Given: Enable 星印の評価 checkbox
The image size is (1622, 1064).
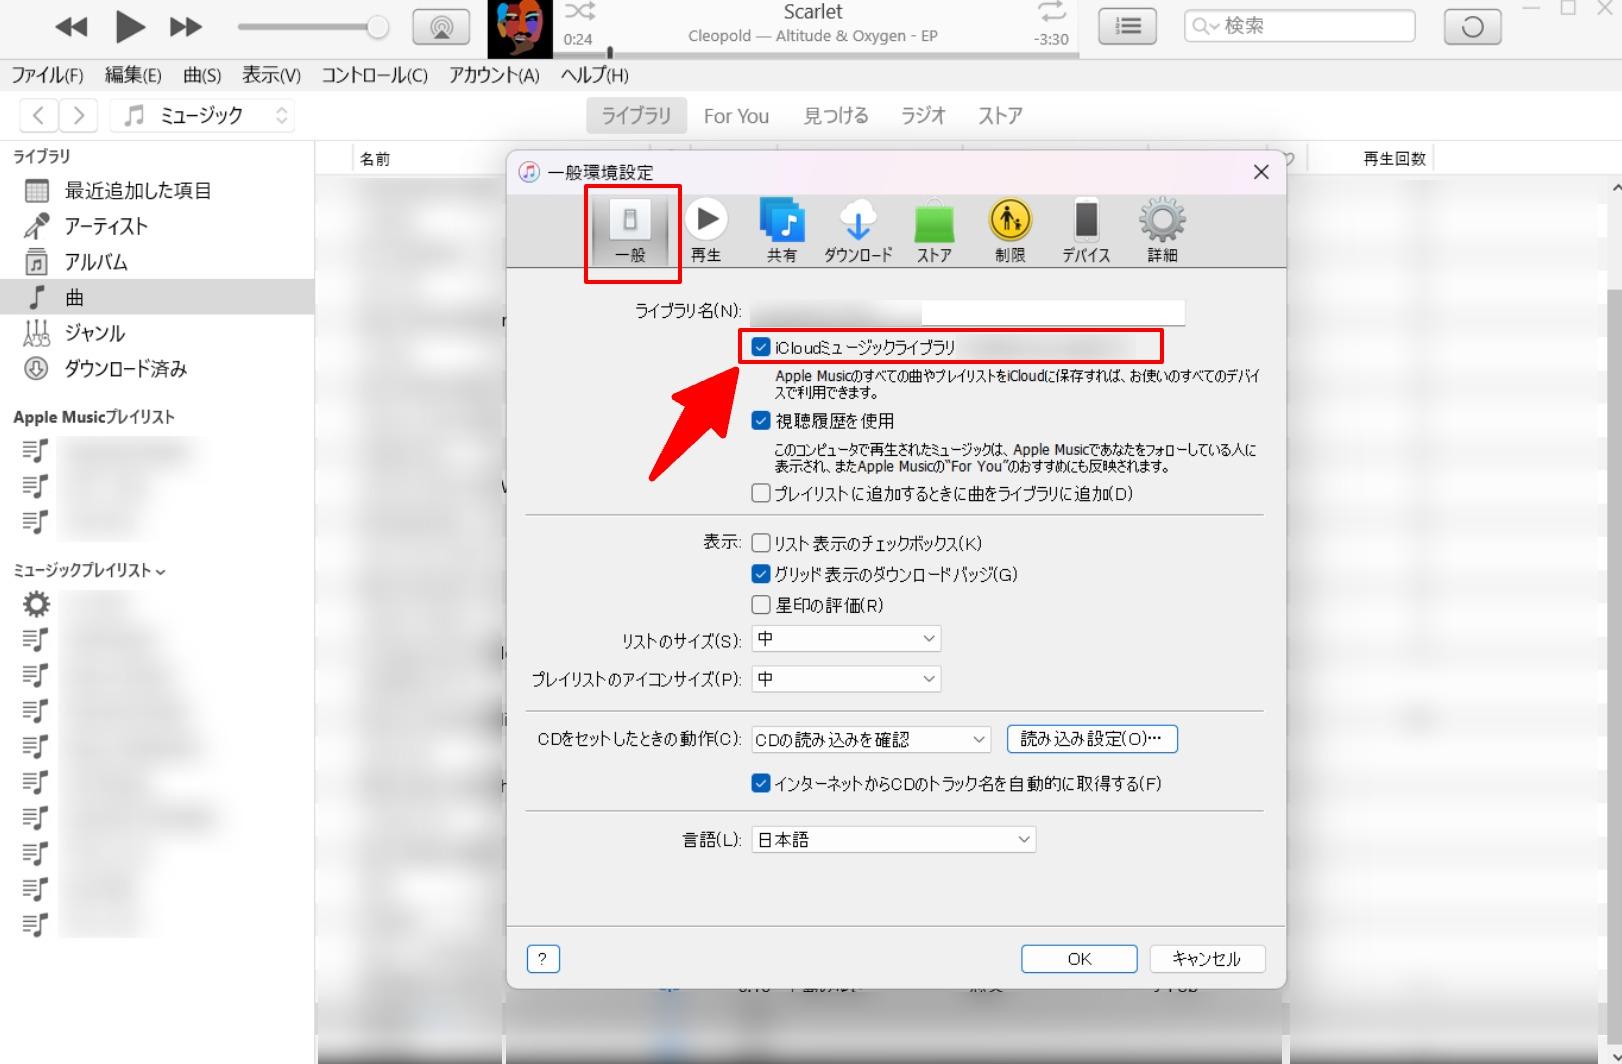Looking at the screenshot, I should [x=761, y=605].
